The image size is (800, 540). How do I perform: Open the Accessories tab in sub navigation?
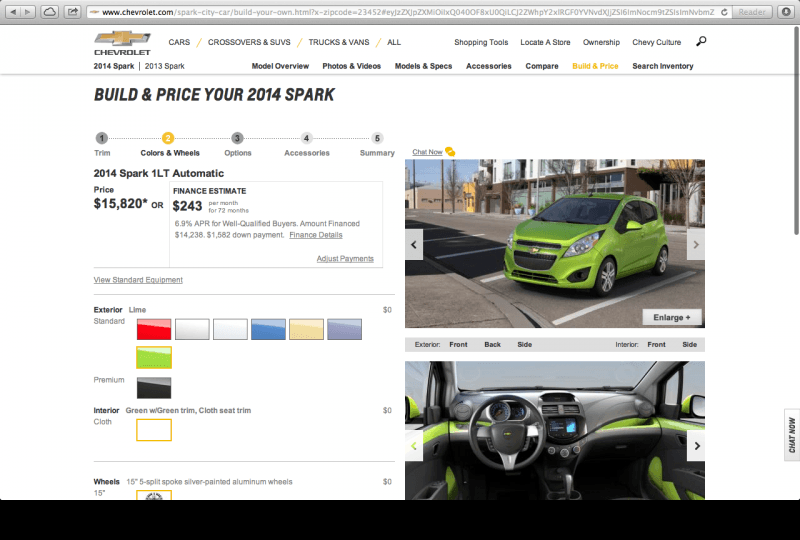(x=488, y=66)
